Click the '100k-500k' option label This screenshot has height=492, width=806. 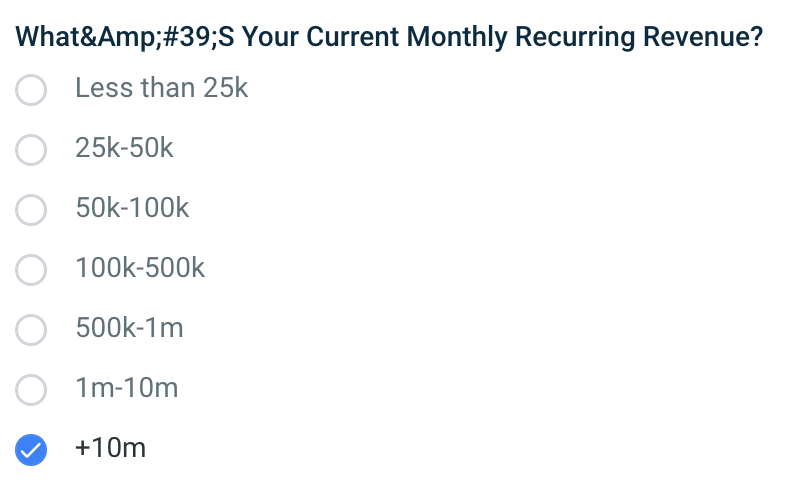140,267
